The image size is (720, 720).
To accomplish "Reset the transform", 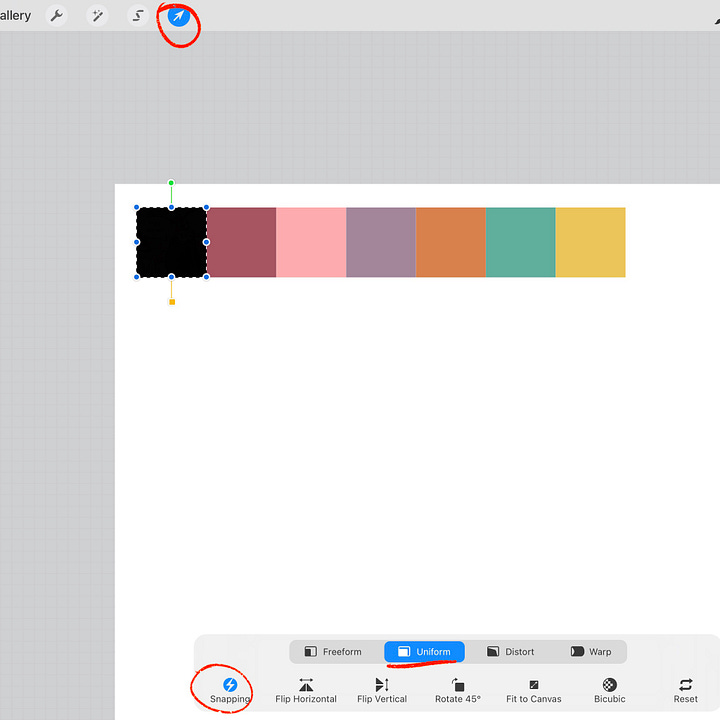I will 686,690.
